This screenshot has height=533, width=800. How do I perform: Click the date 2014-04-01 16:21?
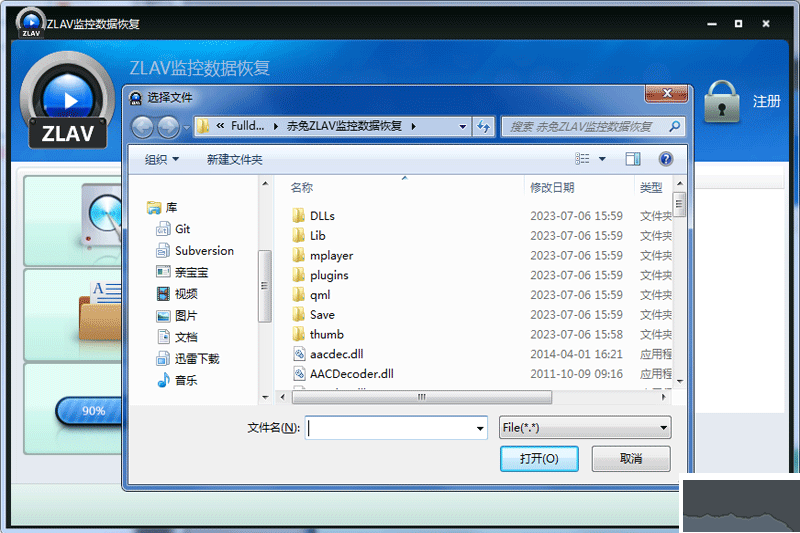[576, 354]
